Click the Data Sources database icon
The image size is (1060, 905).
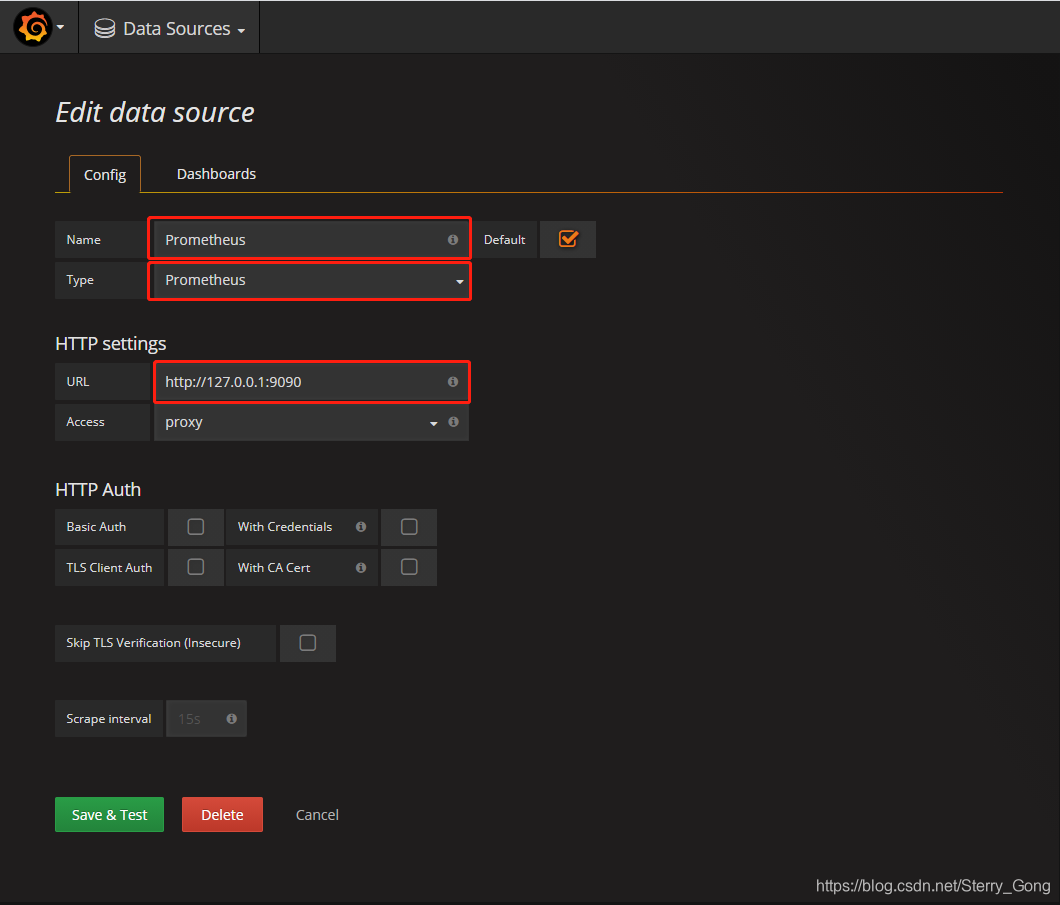pyautogui.click(x=104, y=28)
